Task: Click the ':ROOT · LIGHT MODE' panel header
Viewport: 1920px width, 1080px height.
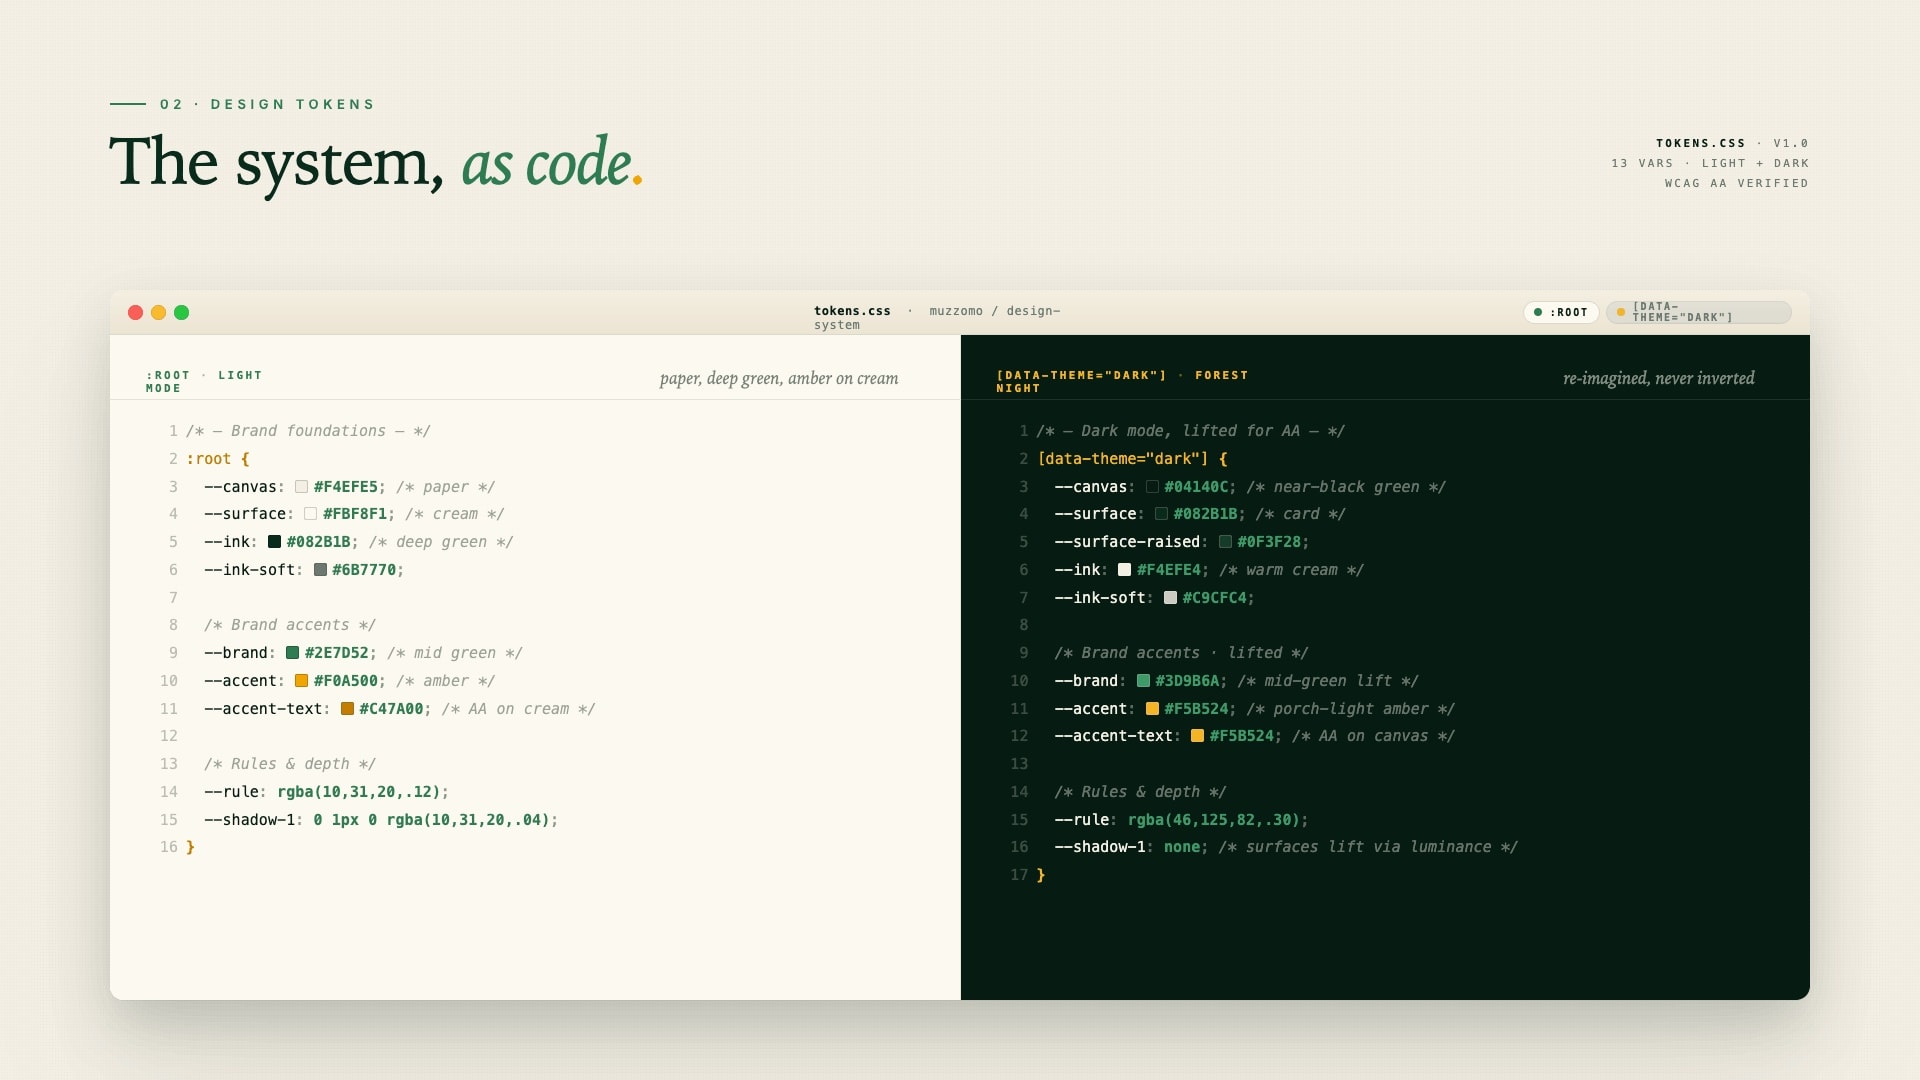Action: [x=204, y=381]
